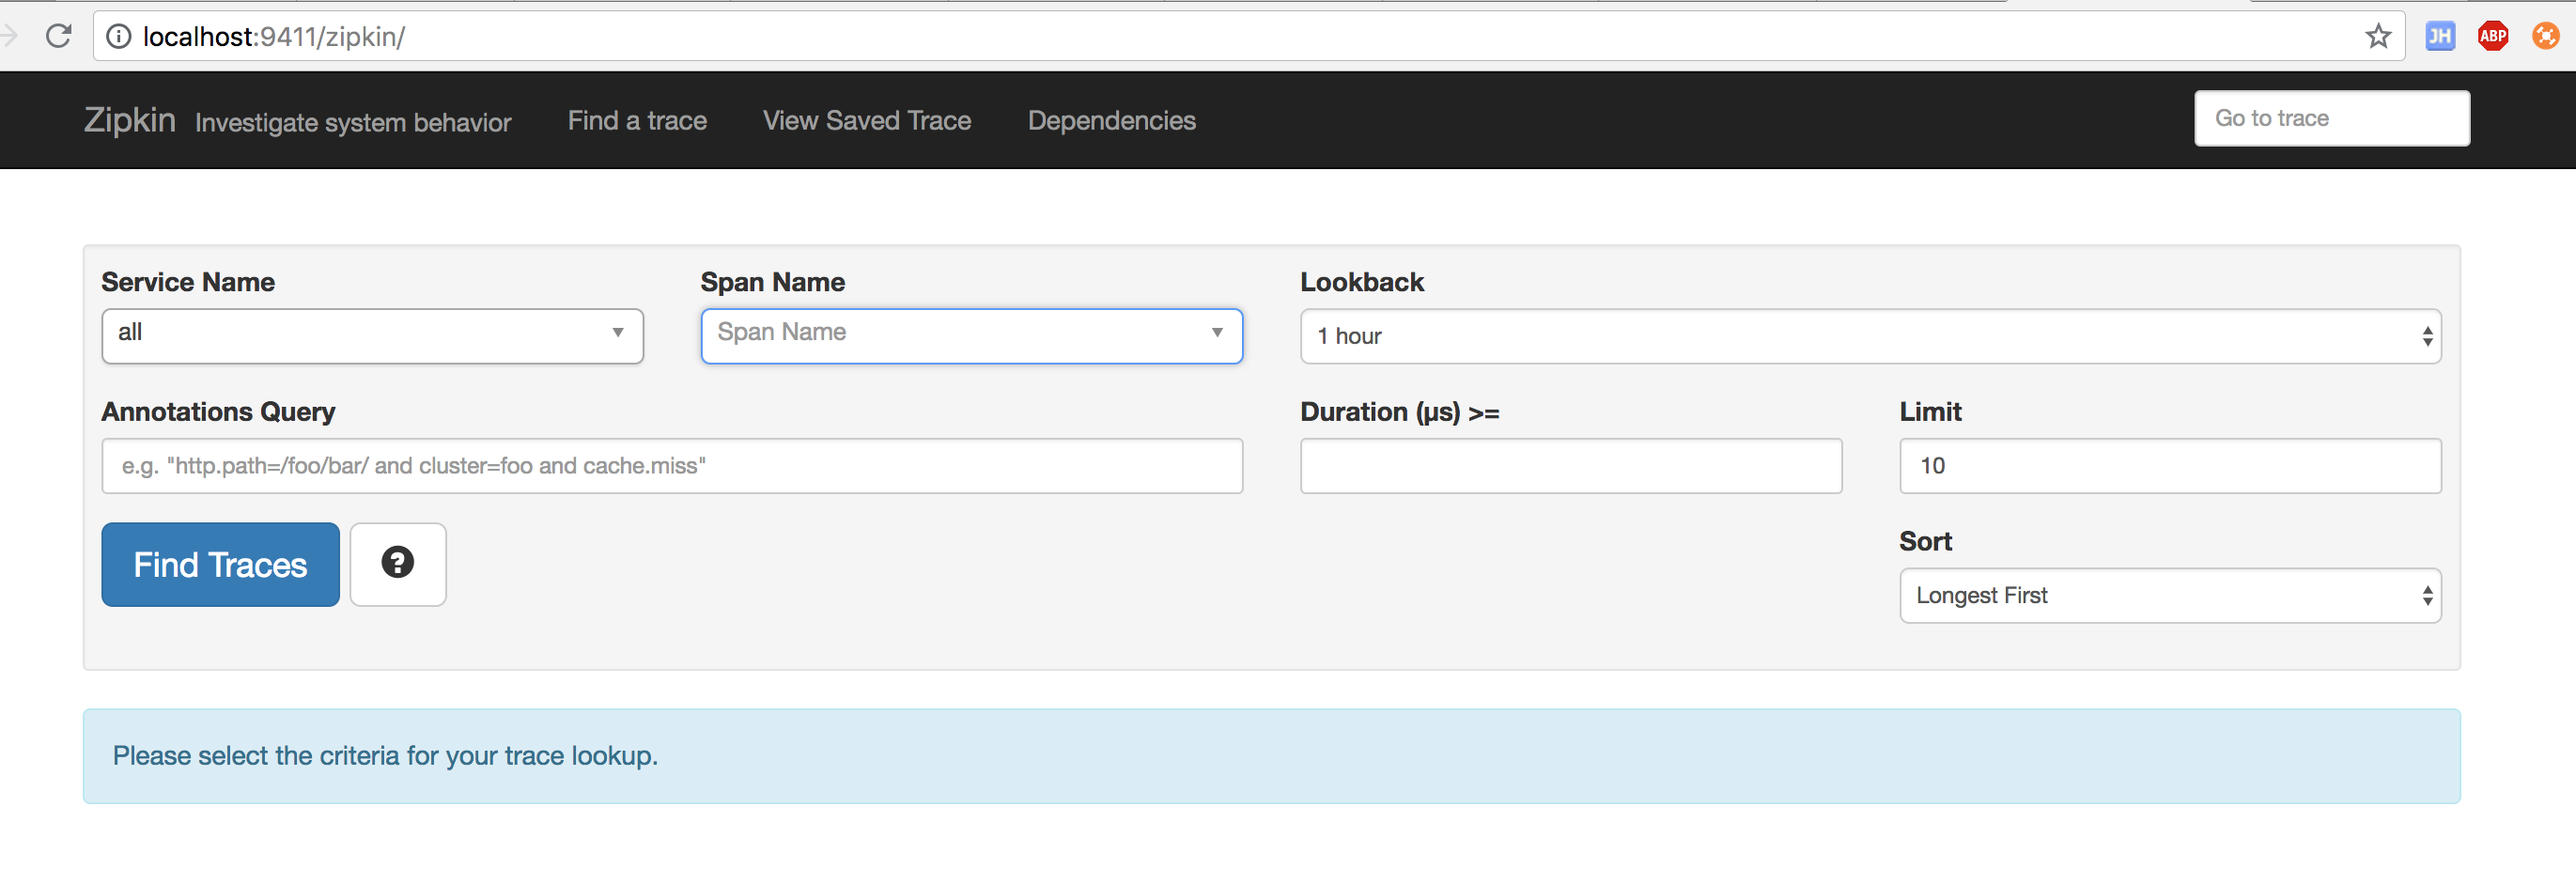Click the Zipkin brand link
The width and height of the screenshot is (2576, 885).
(130, 120)
